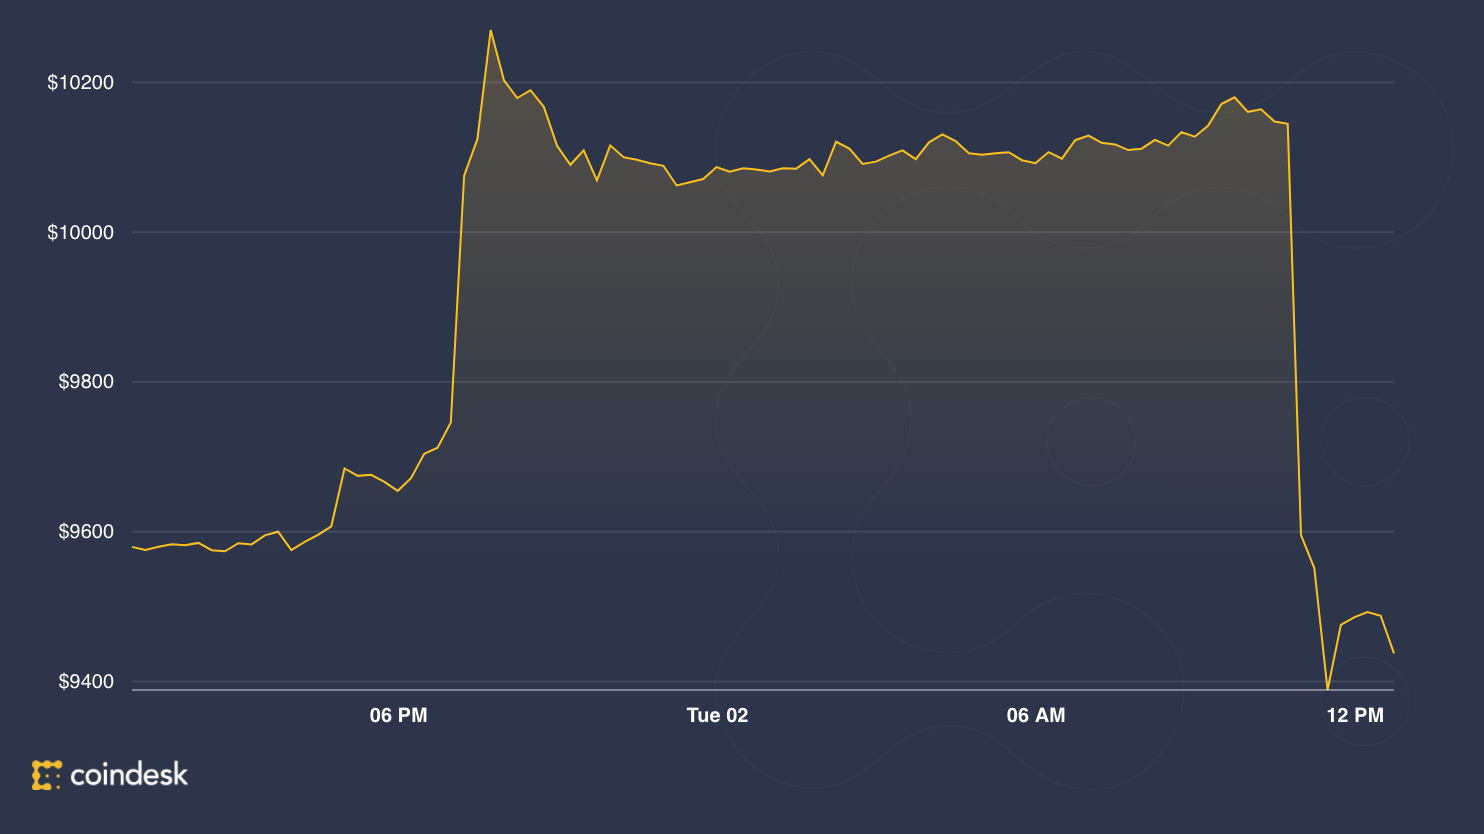The image size is (1484, 834).
Task: Click the highest peak of the price line
Action: tap(490, 30)
